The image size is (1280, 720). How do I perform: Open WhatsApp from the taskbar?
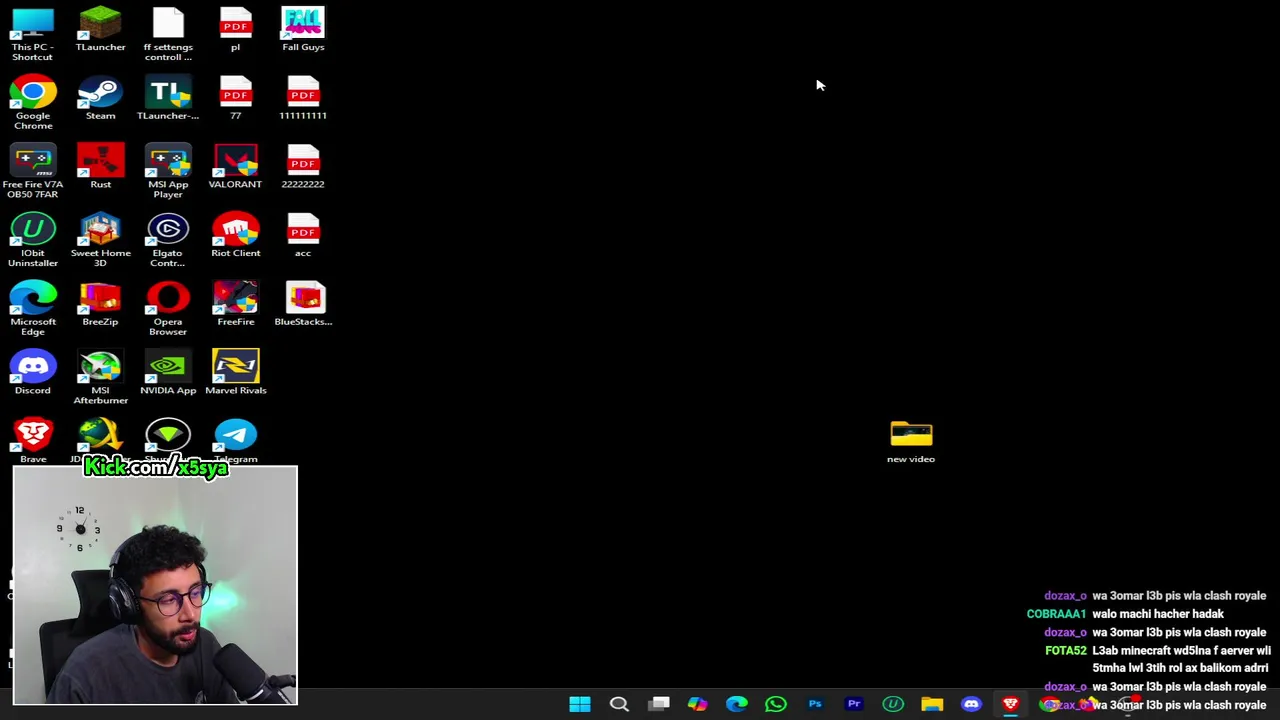point(776,704)
